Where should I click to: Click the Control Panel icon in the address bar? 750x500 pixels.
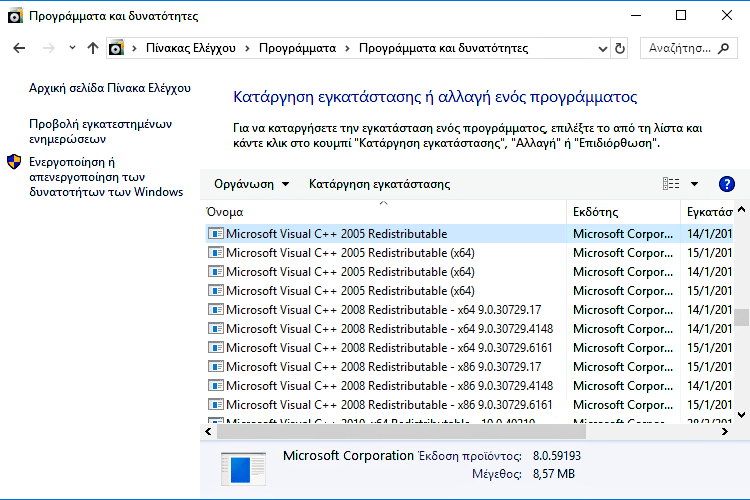116,48
